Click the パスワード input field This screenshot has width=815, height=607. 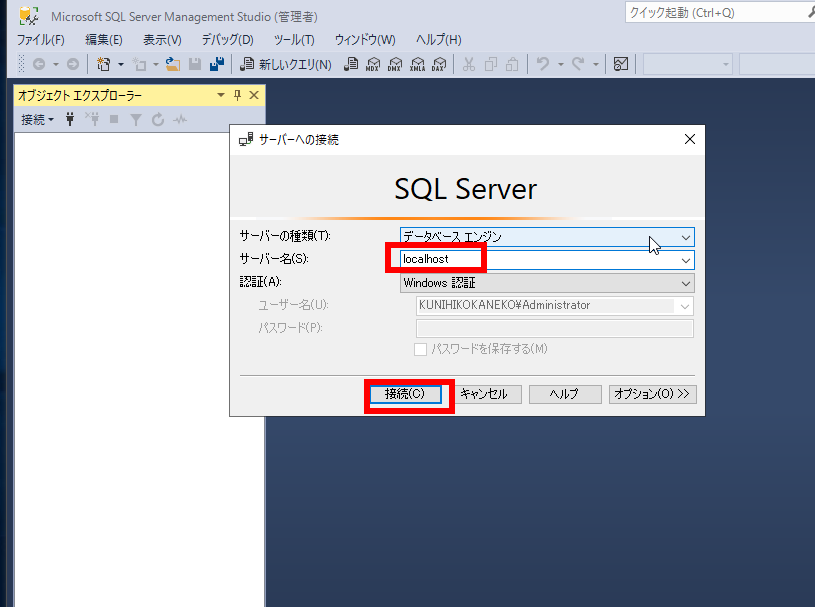point(555,329)
